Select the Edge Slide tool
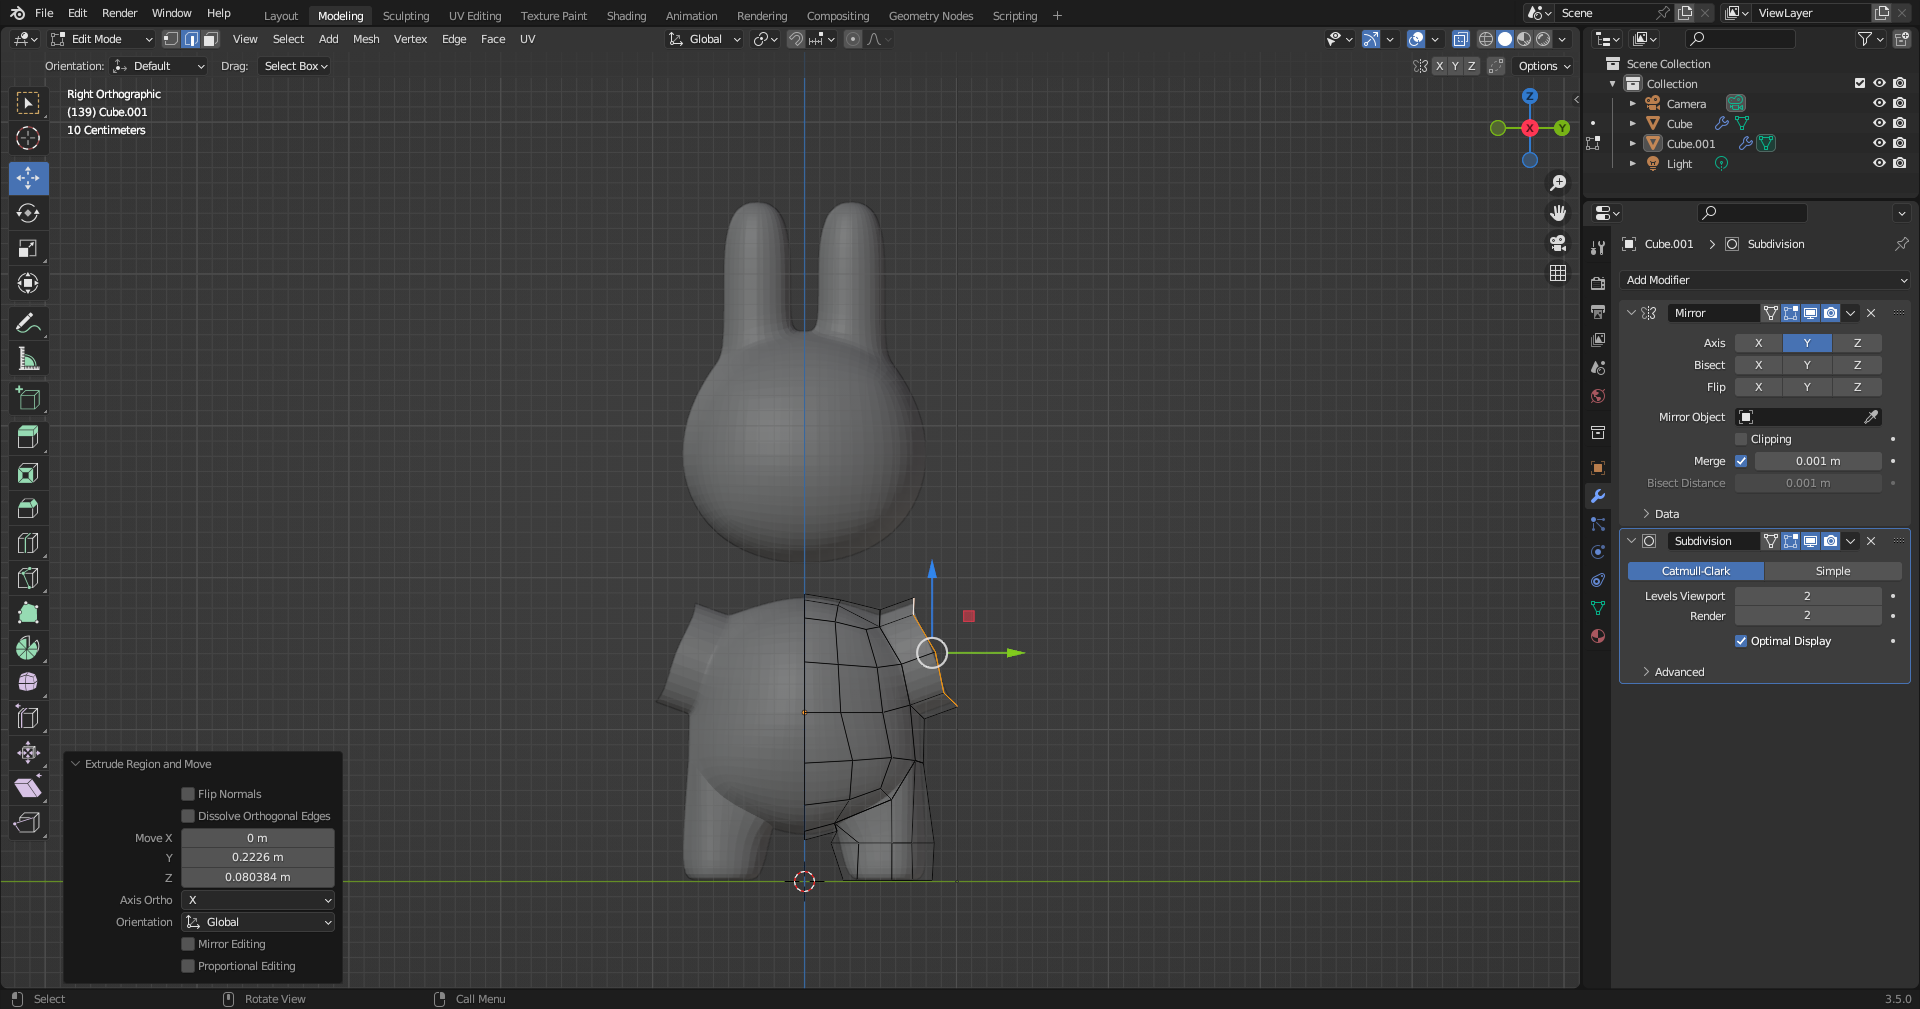This screenshot has width=1920, height=1009. coord(28,718)
